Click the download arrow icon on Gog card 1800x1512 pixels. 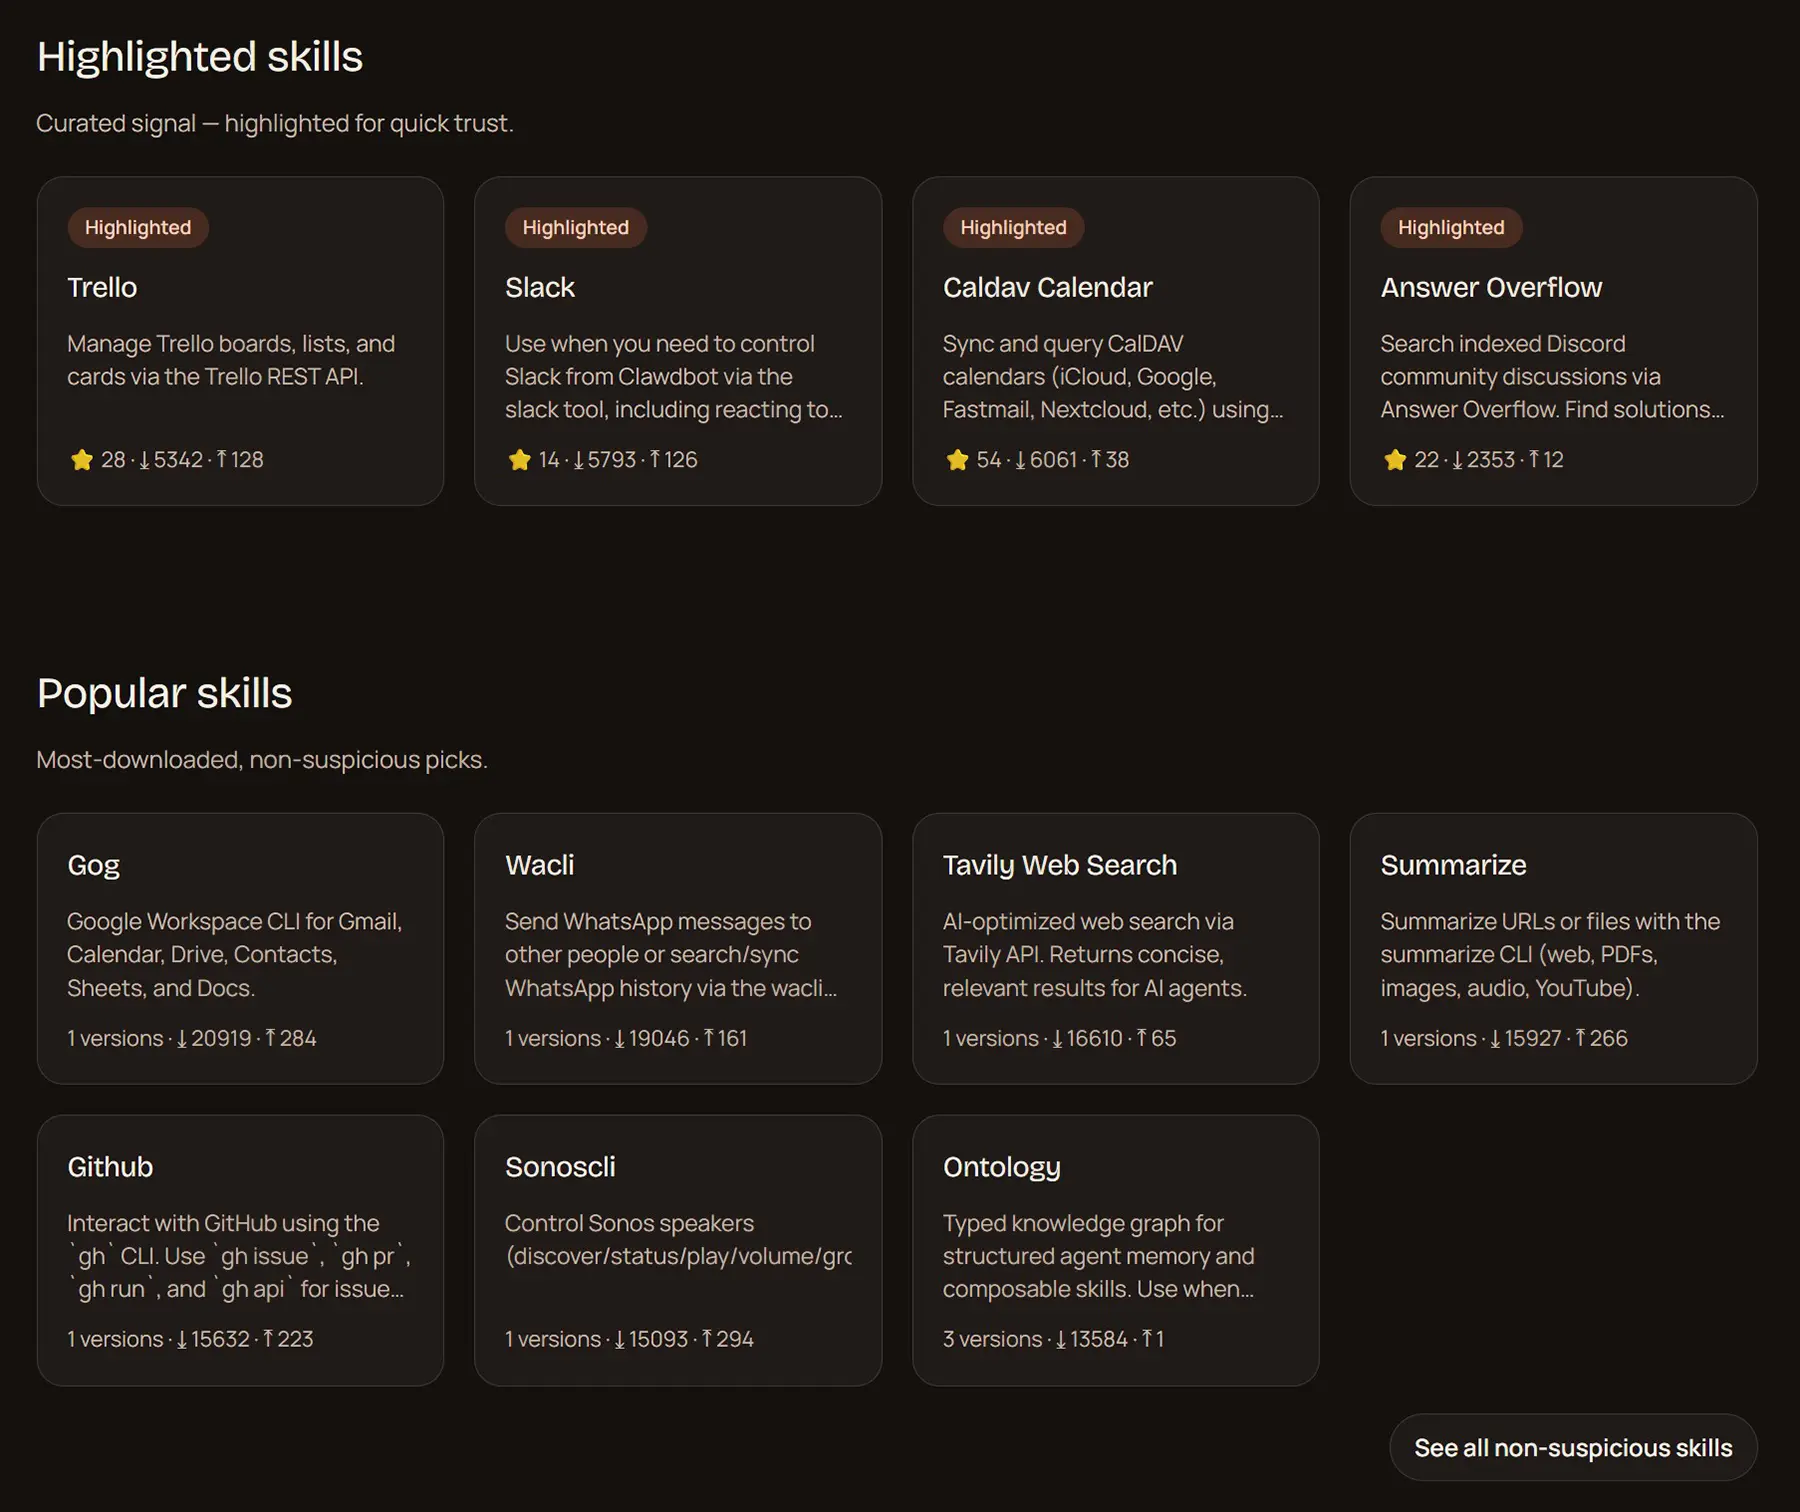(x=182, y=1039)
